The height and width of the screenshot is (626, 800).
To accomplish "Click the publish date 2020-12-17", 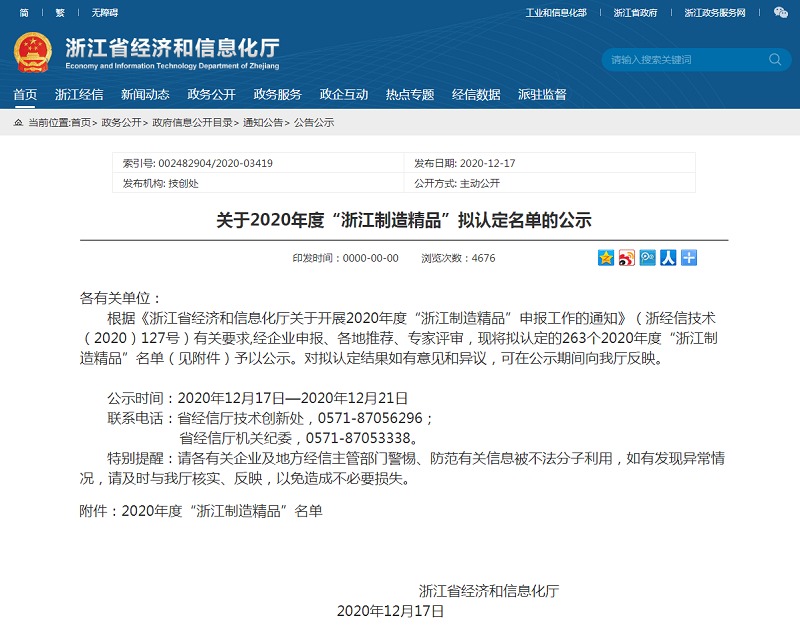I will (487, 163).
